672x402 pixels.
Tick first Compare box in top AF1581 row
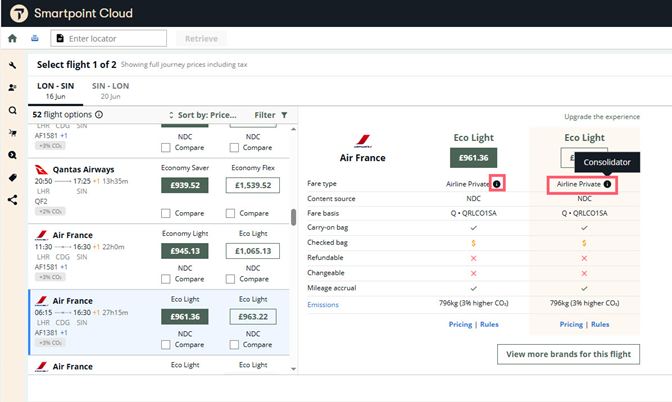click(x=166, y=147)
